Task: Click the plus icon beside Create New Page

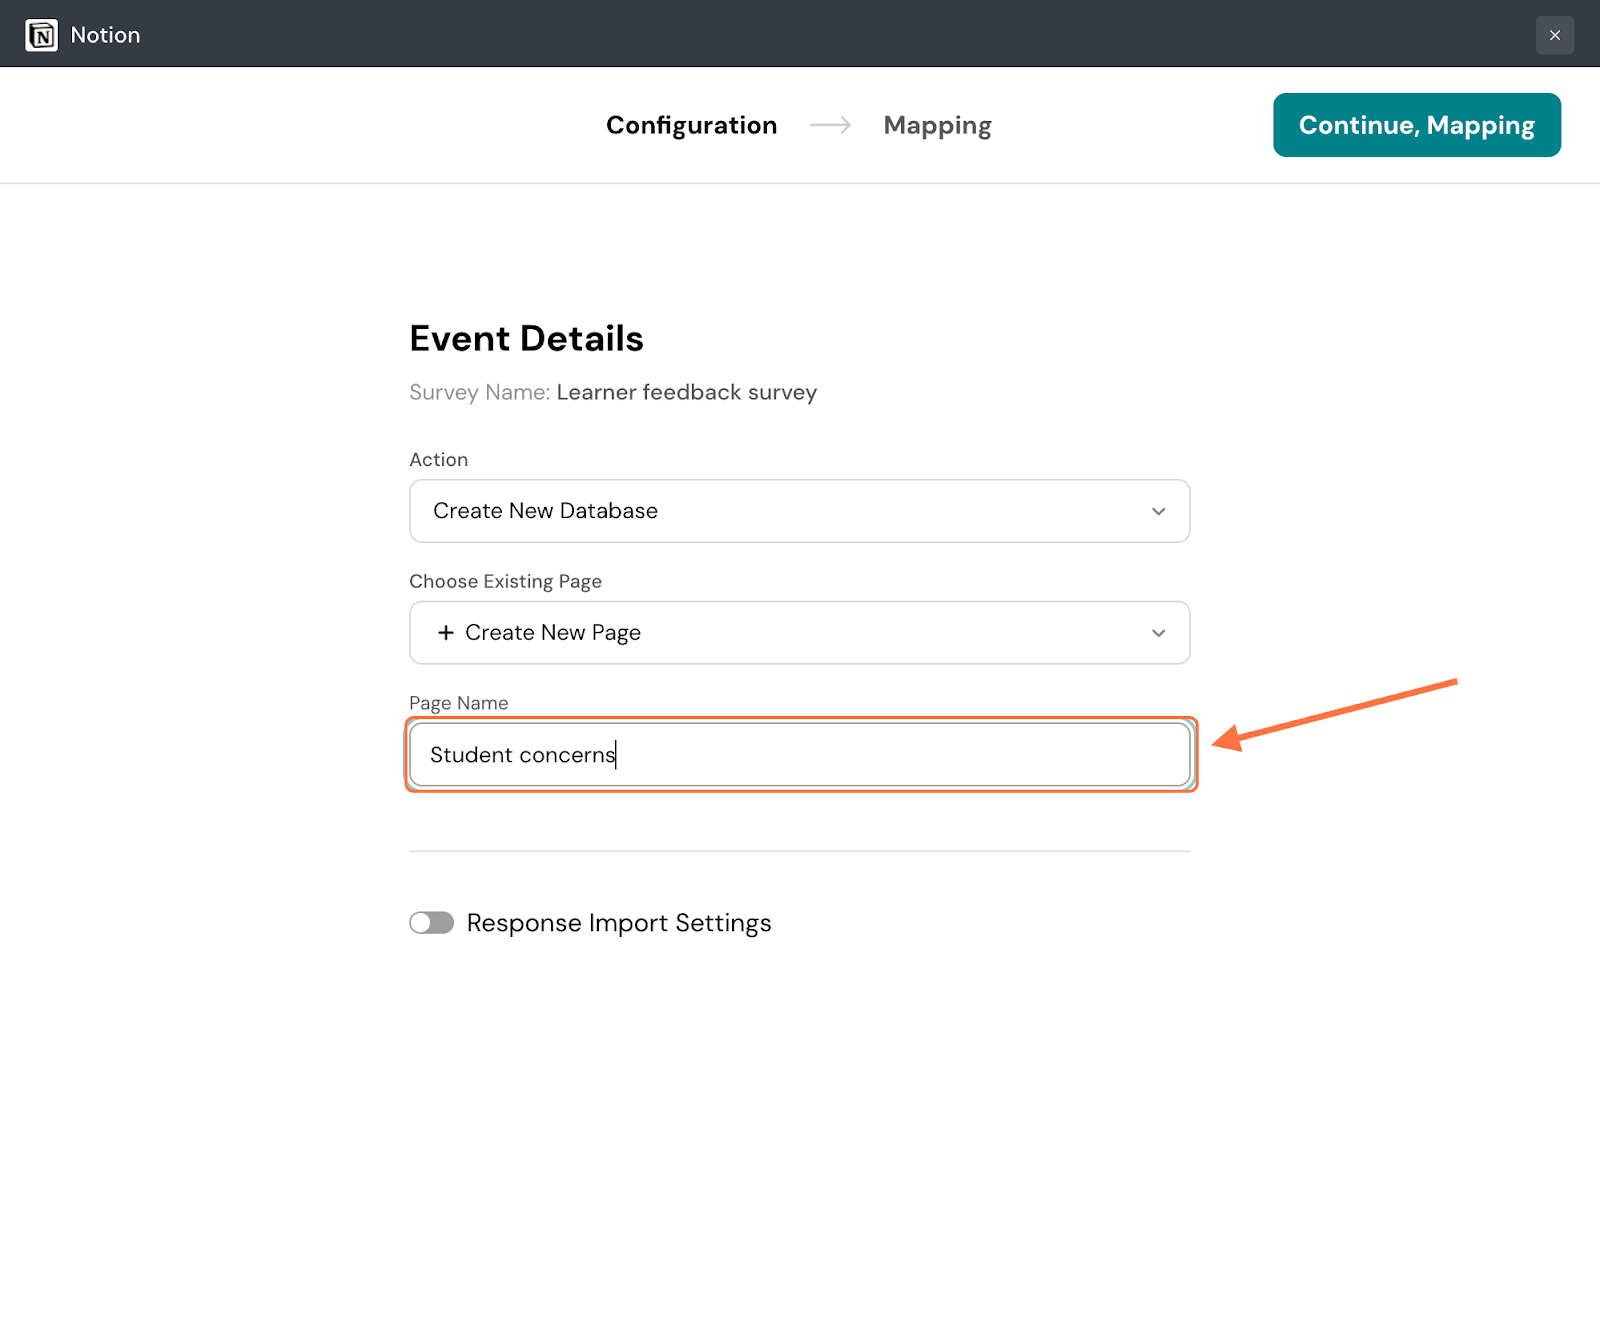Action: point(446,633)
